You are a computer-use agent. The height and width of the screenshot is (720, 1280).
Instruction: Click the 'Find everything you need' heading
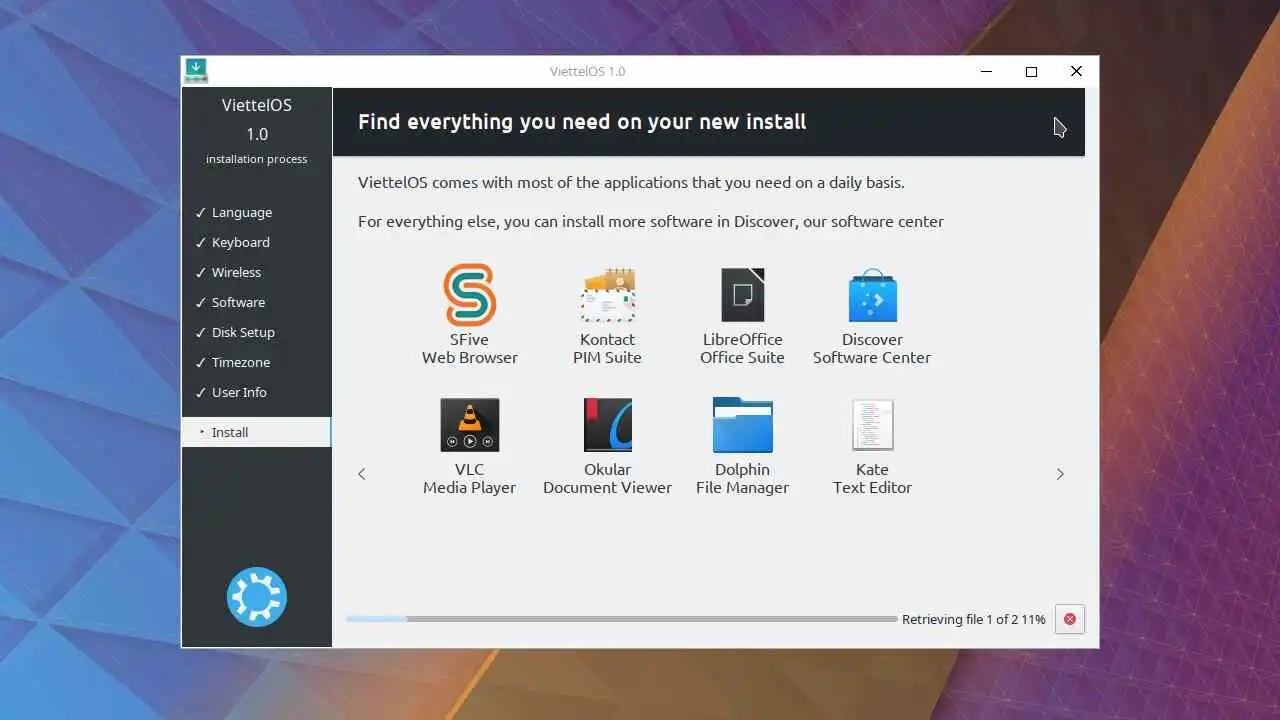click(x=582, y=122)
